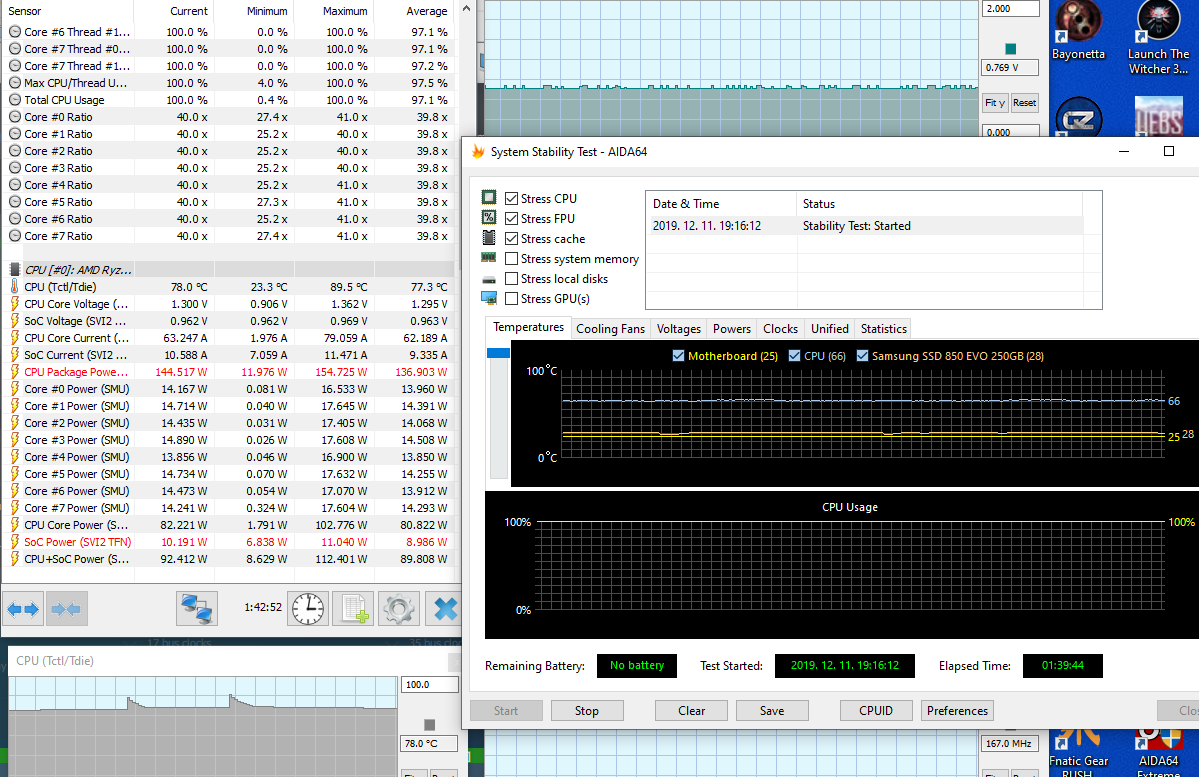Screen dimensions: 1199x777
Task: Switch to the Clocks tab
Action: point(780,328)
